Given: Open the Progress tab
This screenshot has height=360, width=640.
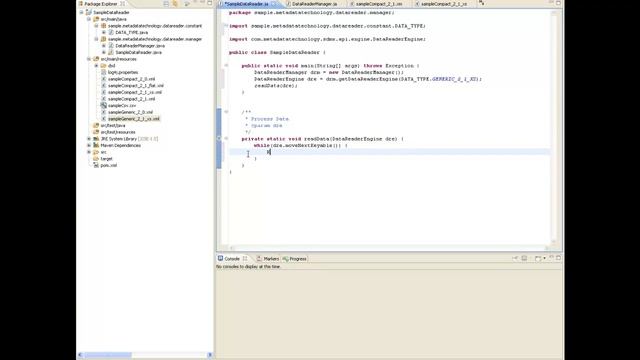Looking at the screenshot, I should pos(295,259).
